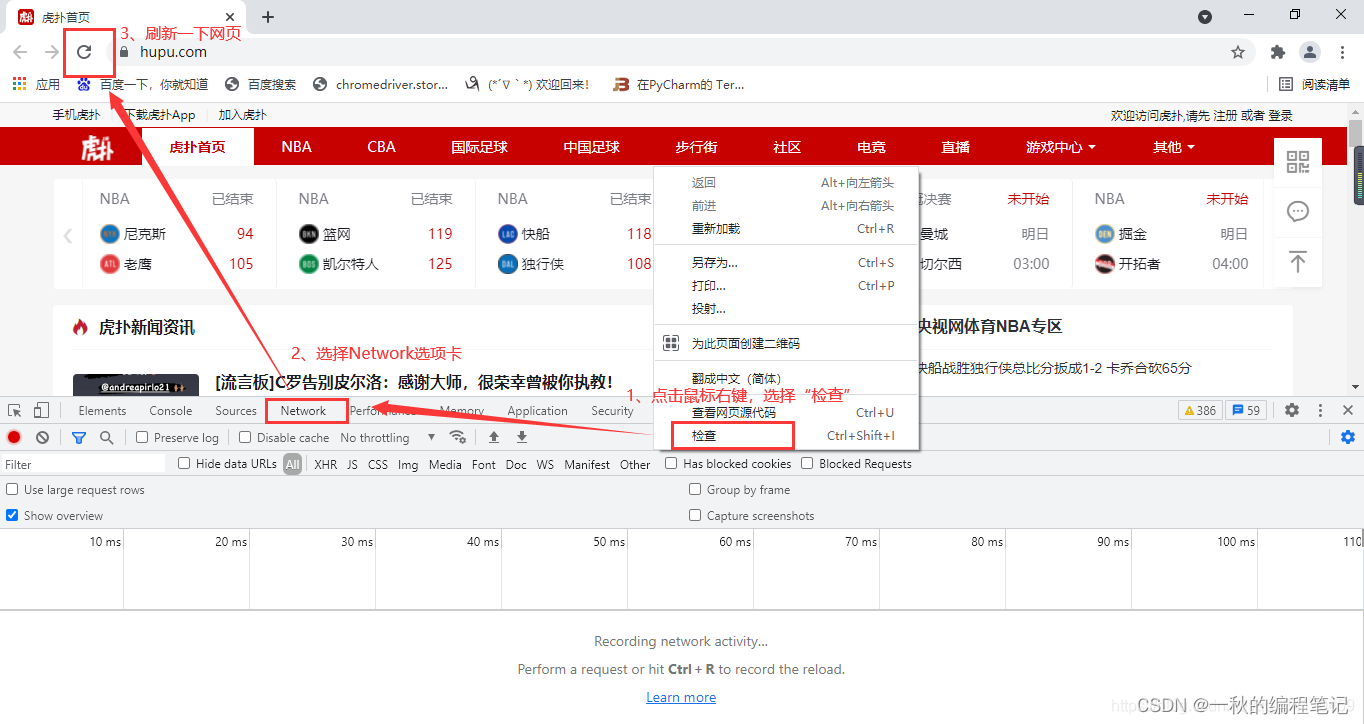This screenshot has height=724, width=1364.
Task: Open the Chrome profile avatar
Action: coord(1310,52)
